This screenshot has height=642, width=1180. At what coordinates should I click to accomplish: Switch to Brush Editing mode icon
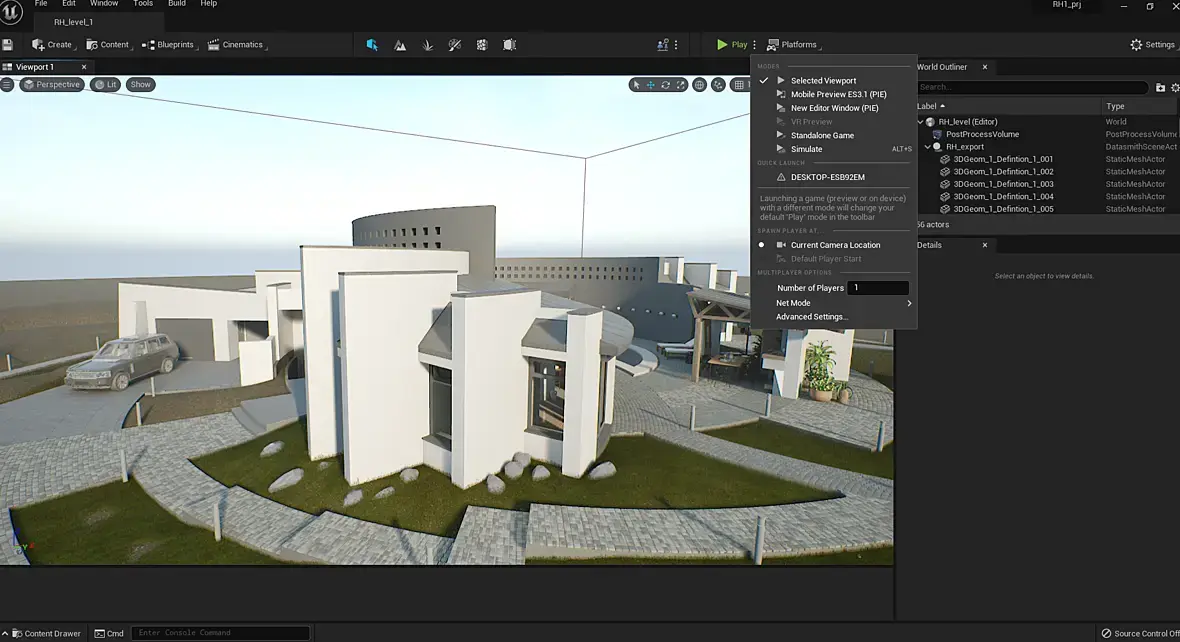[509, 44]
